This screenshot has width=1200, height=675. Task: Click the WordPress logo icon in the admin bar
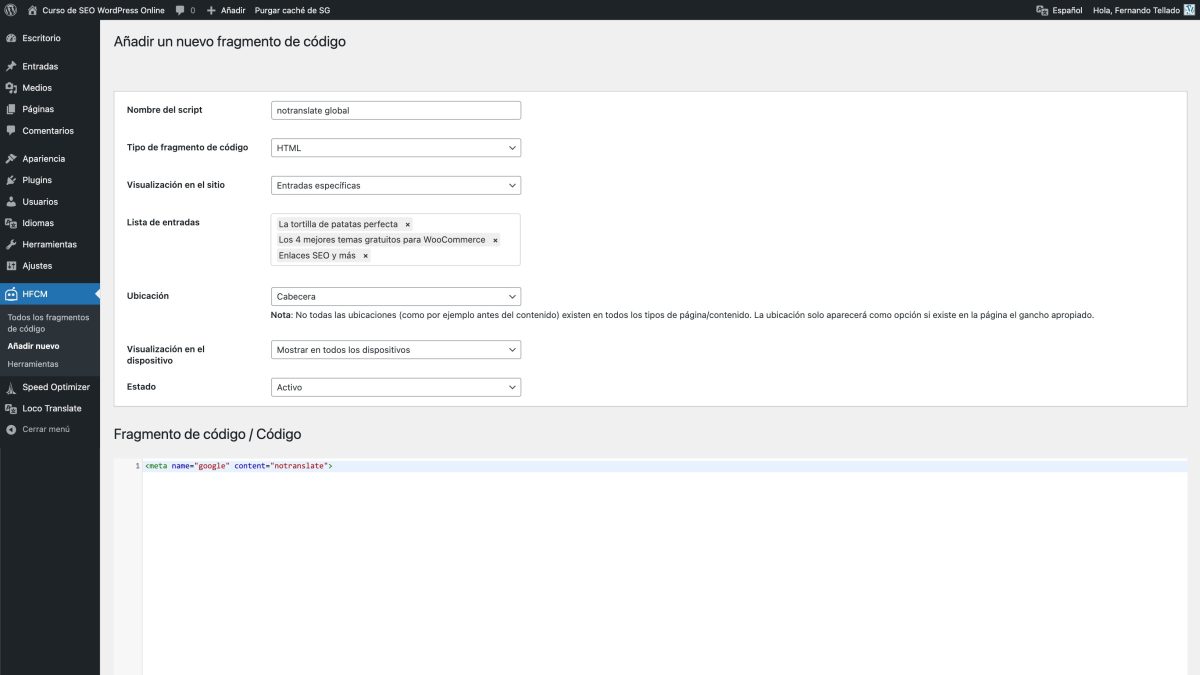point(10,10)
